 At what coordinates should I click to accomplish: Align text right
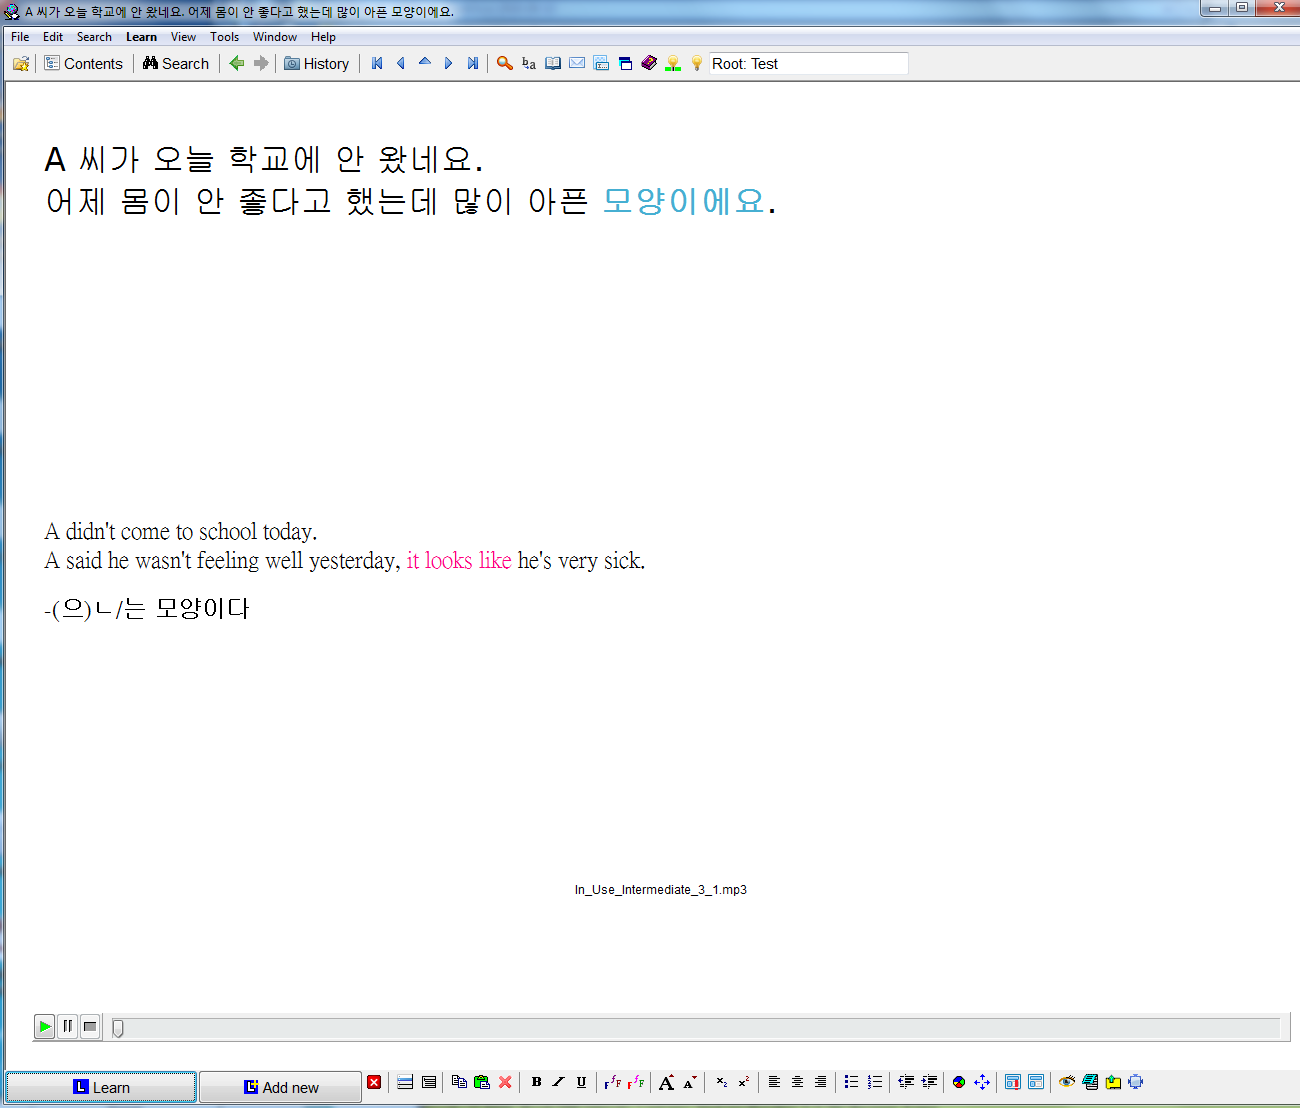(x=820, y=1082)
